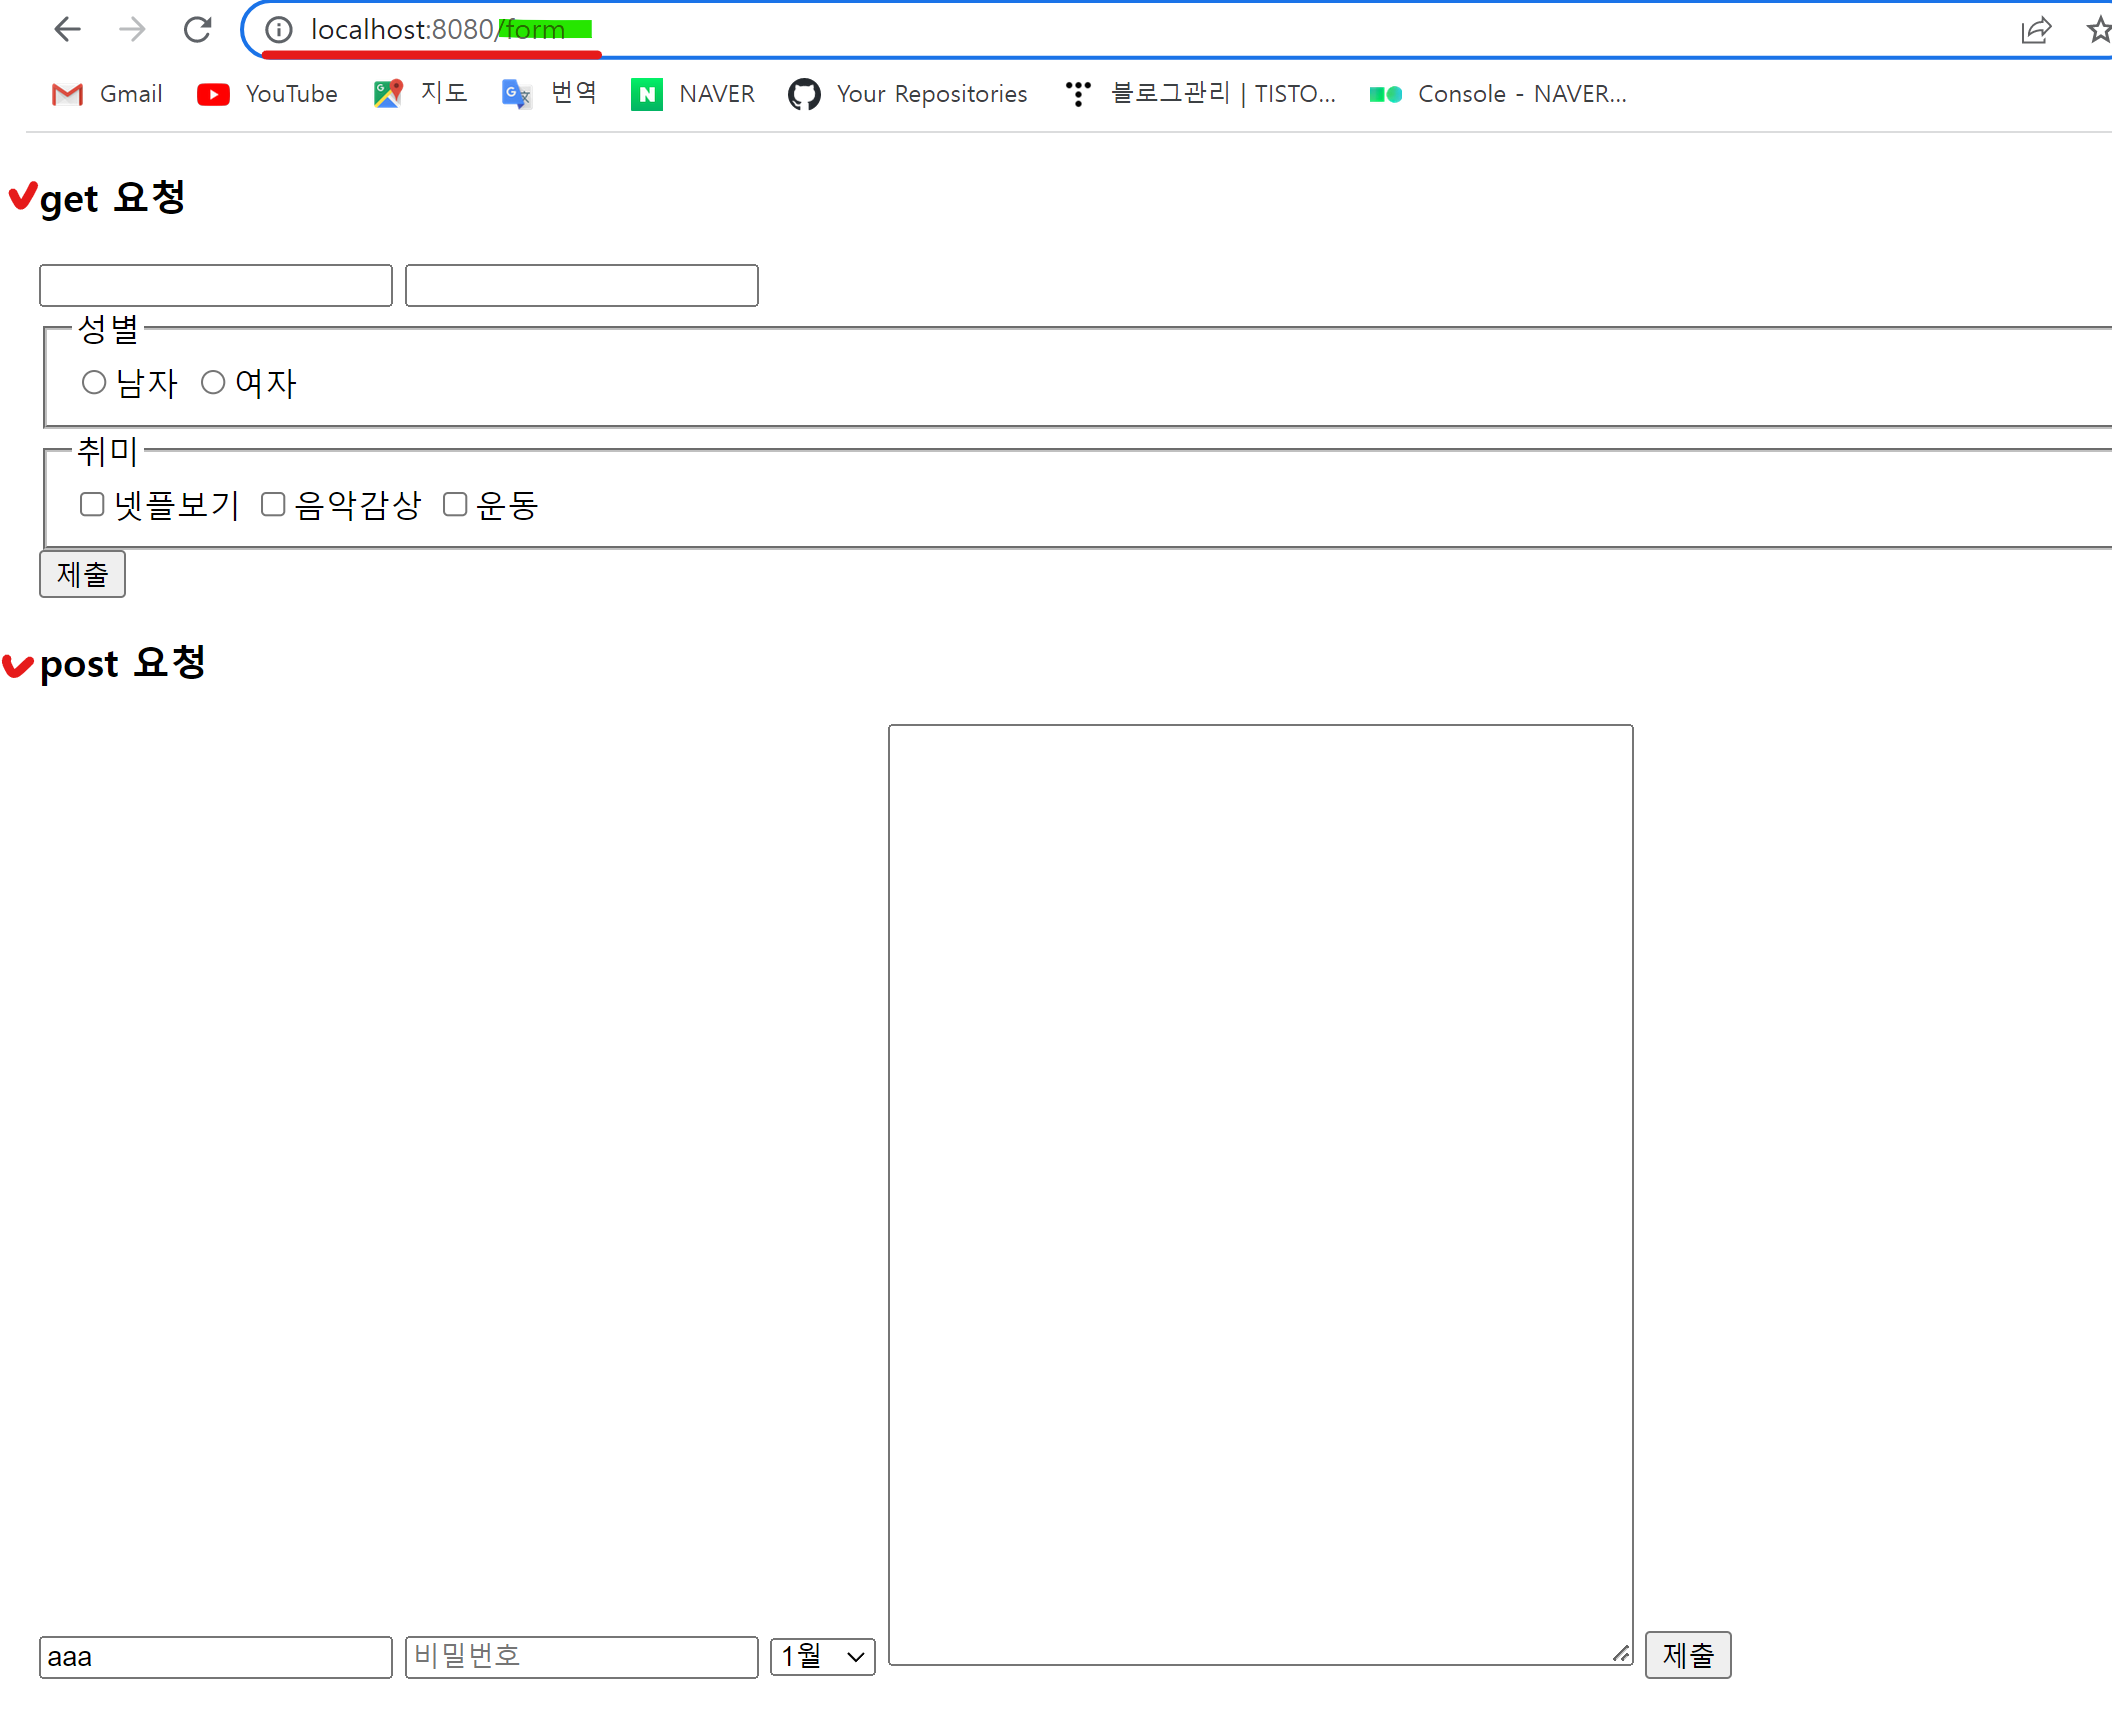This screenshot has width=2112, height=1729.
Task: Click the site information icon
Action: 279,30
